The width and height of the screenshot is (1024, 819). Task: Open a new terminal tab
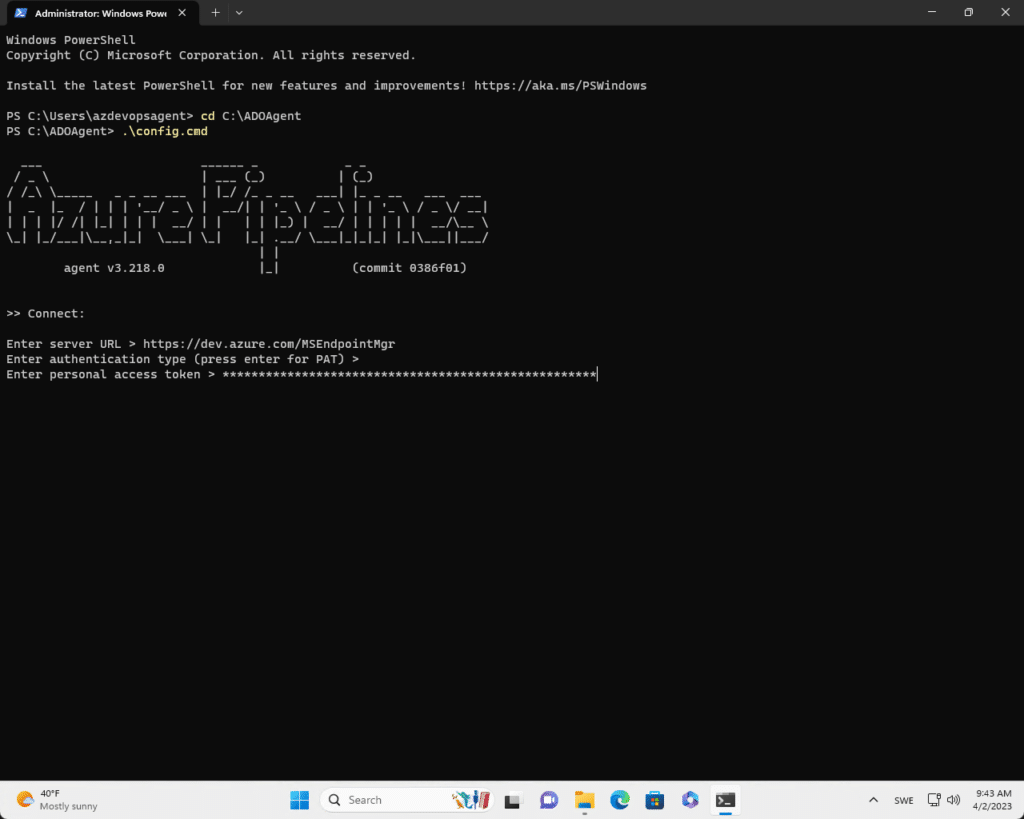pyautogui.click(x=216, y=12)
